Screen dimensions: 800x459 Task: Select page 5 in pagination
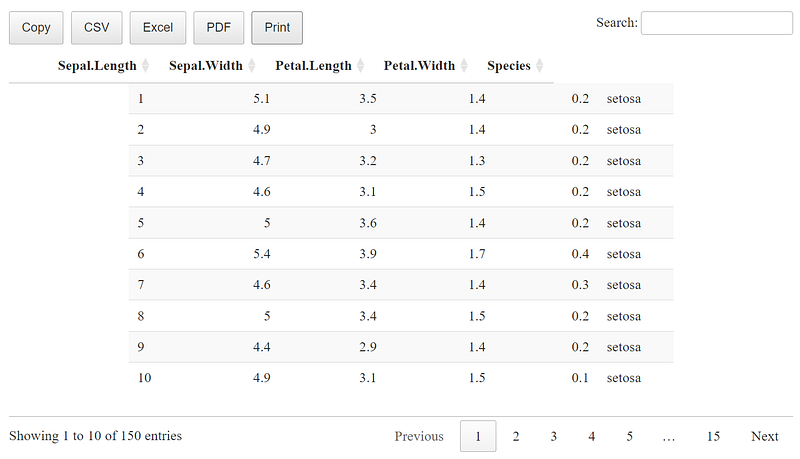pyautogui.click(x=630, y=436)
